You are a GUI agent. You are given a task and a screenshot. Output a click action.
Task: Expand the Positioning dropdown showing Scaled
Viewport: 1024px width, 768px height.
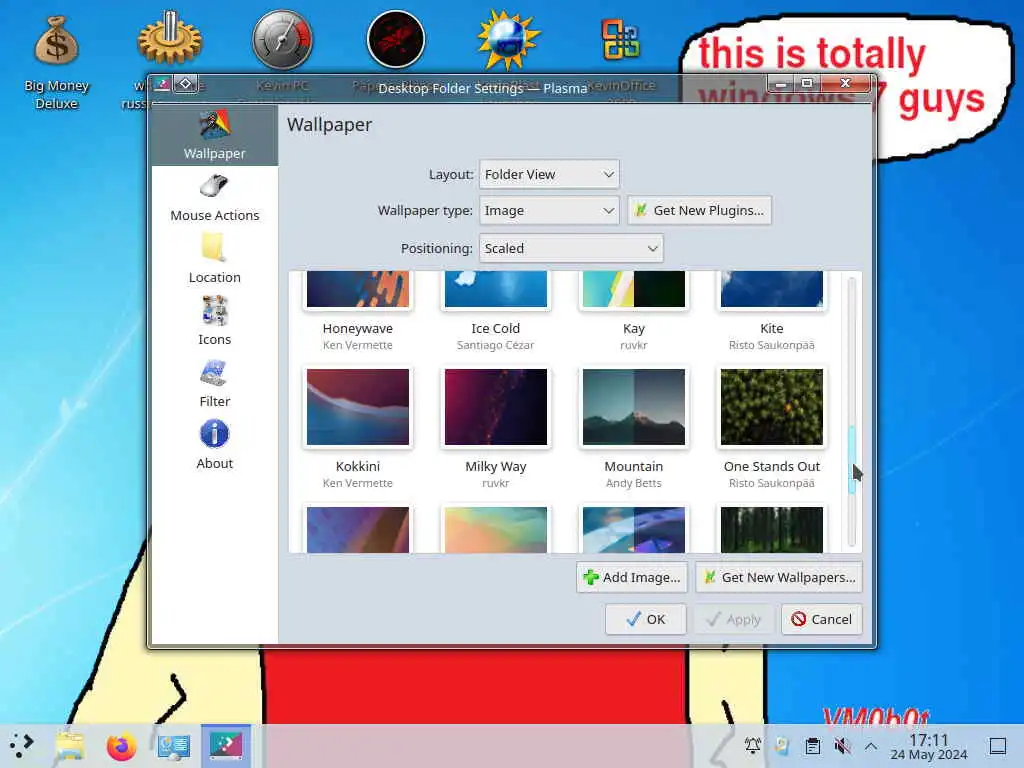(571, 248)
